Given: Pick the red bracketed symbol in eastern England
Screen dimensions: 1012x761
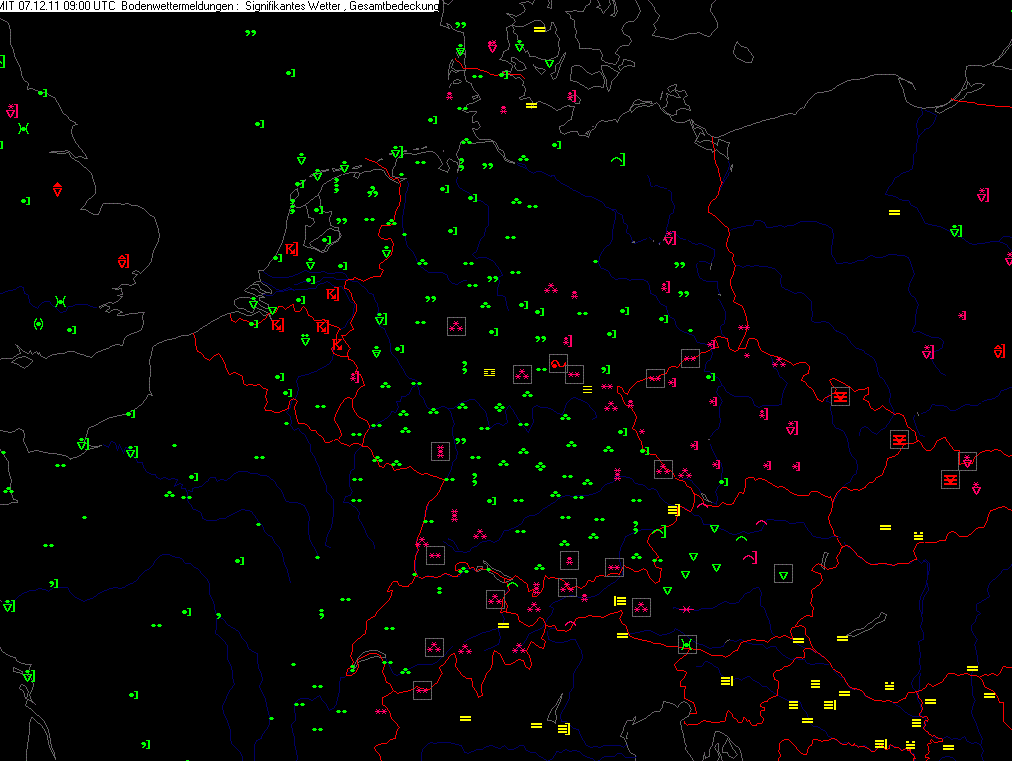Looking at the screenshot, I should (123, 261).
